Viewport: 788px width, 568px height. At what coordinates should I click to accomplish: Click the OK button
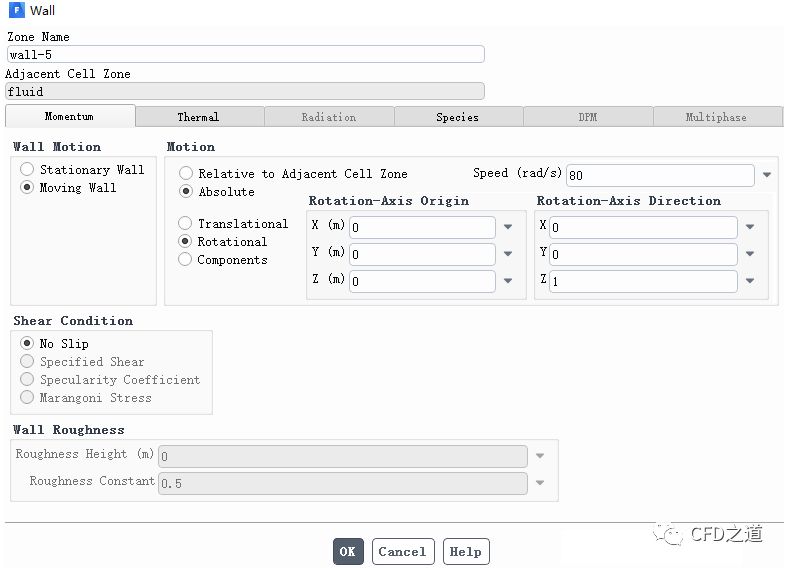click(347, 551)
